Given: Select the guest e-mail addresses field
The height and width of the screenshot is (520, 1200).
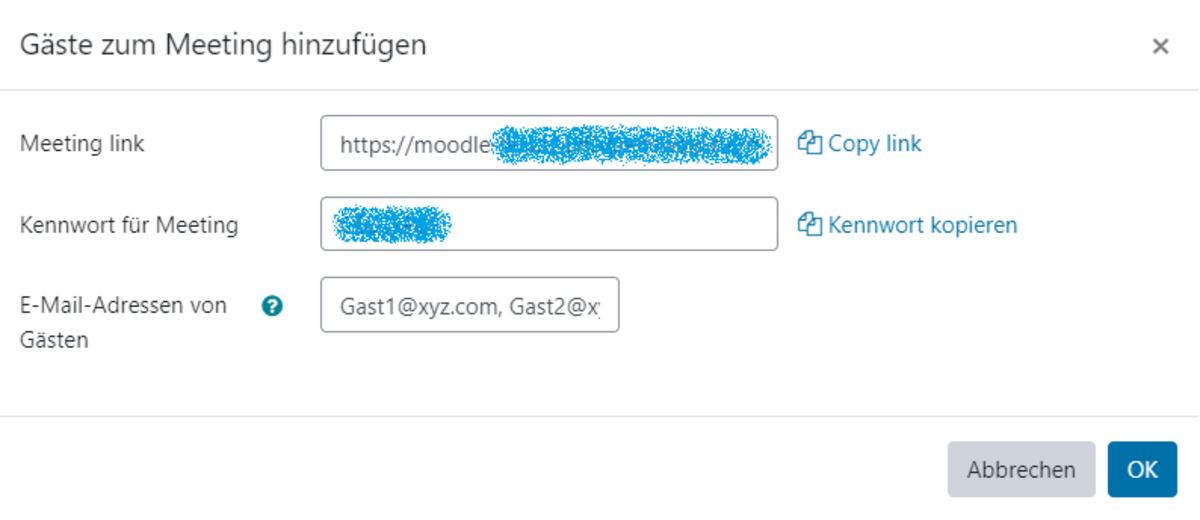Looking at the screenshot, I should coord(469,305).
